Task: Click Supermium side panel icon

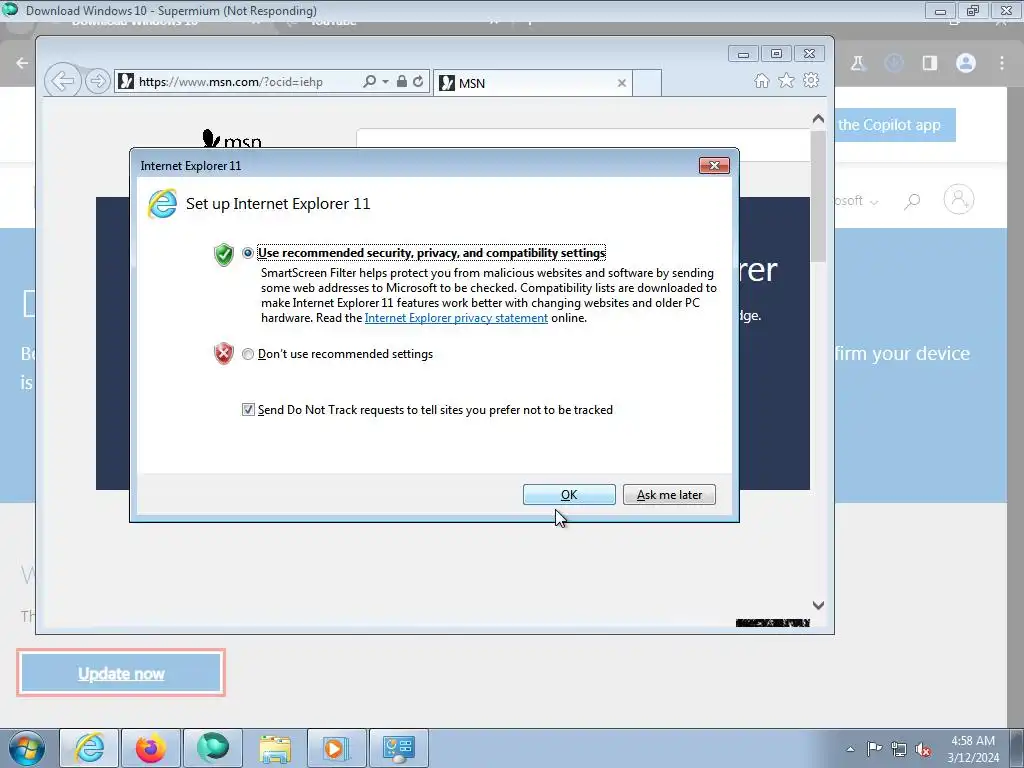Action: coord(930,63)
